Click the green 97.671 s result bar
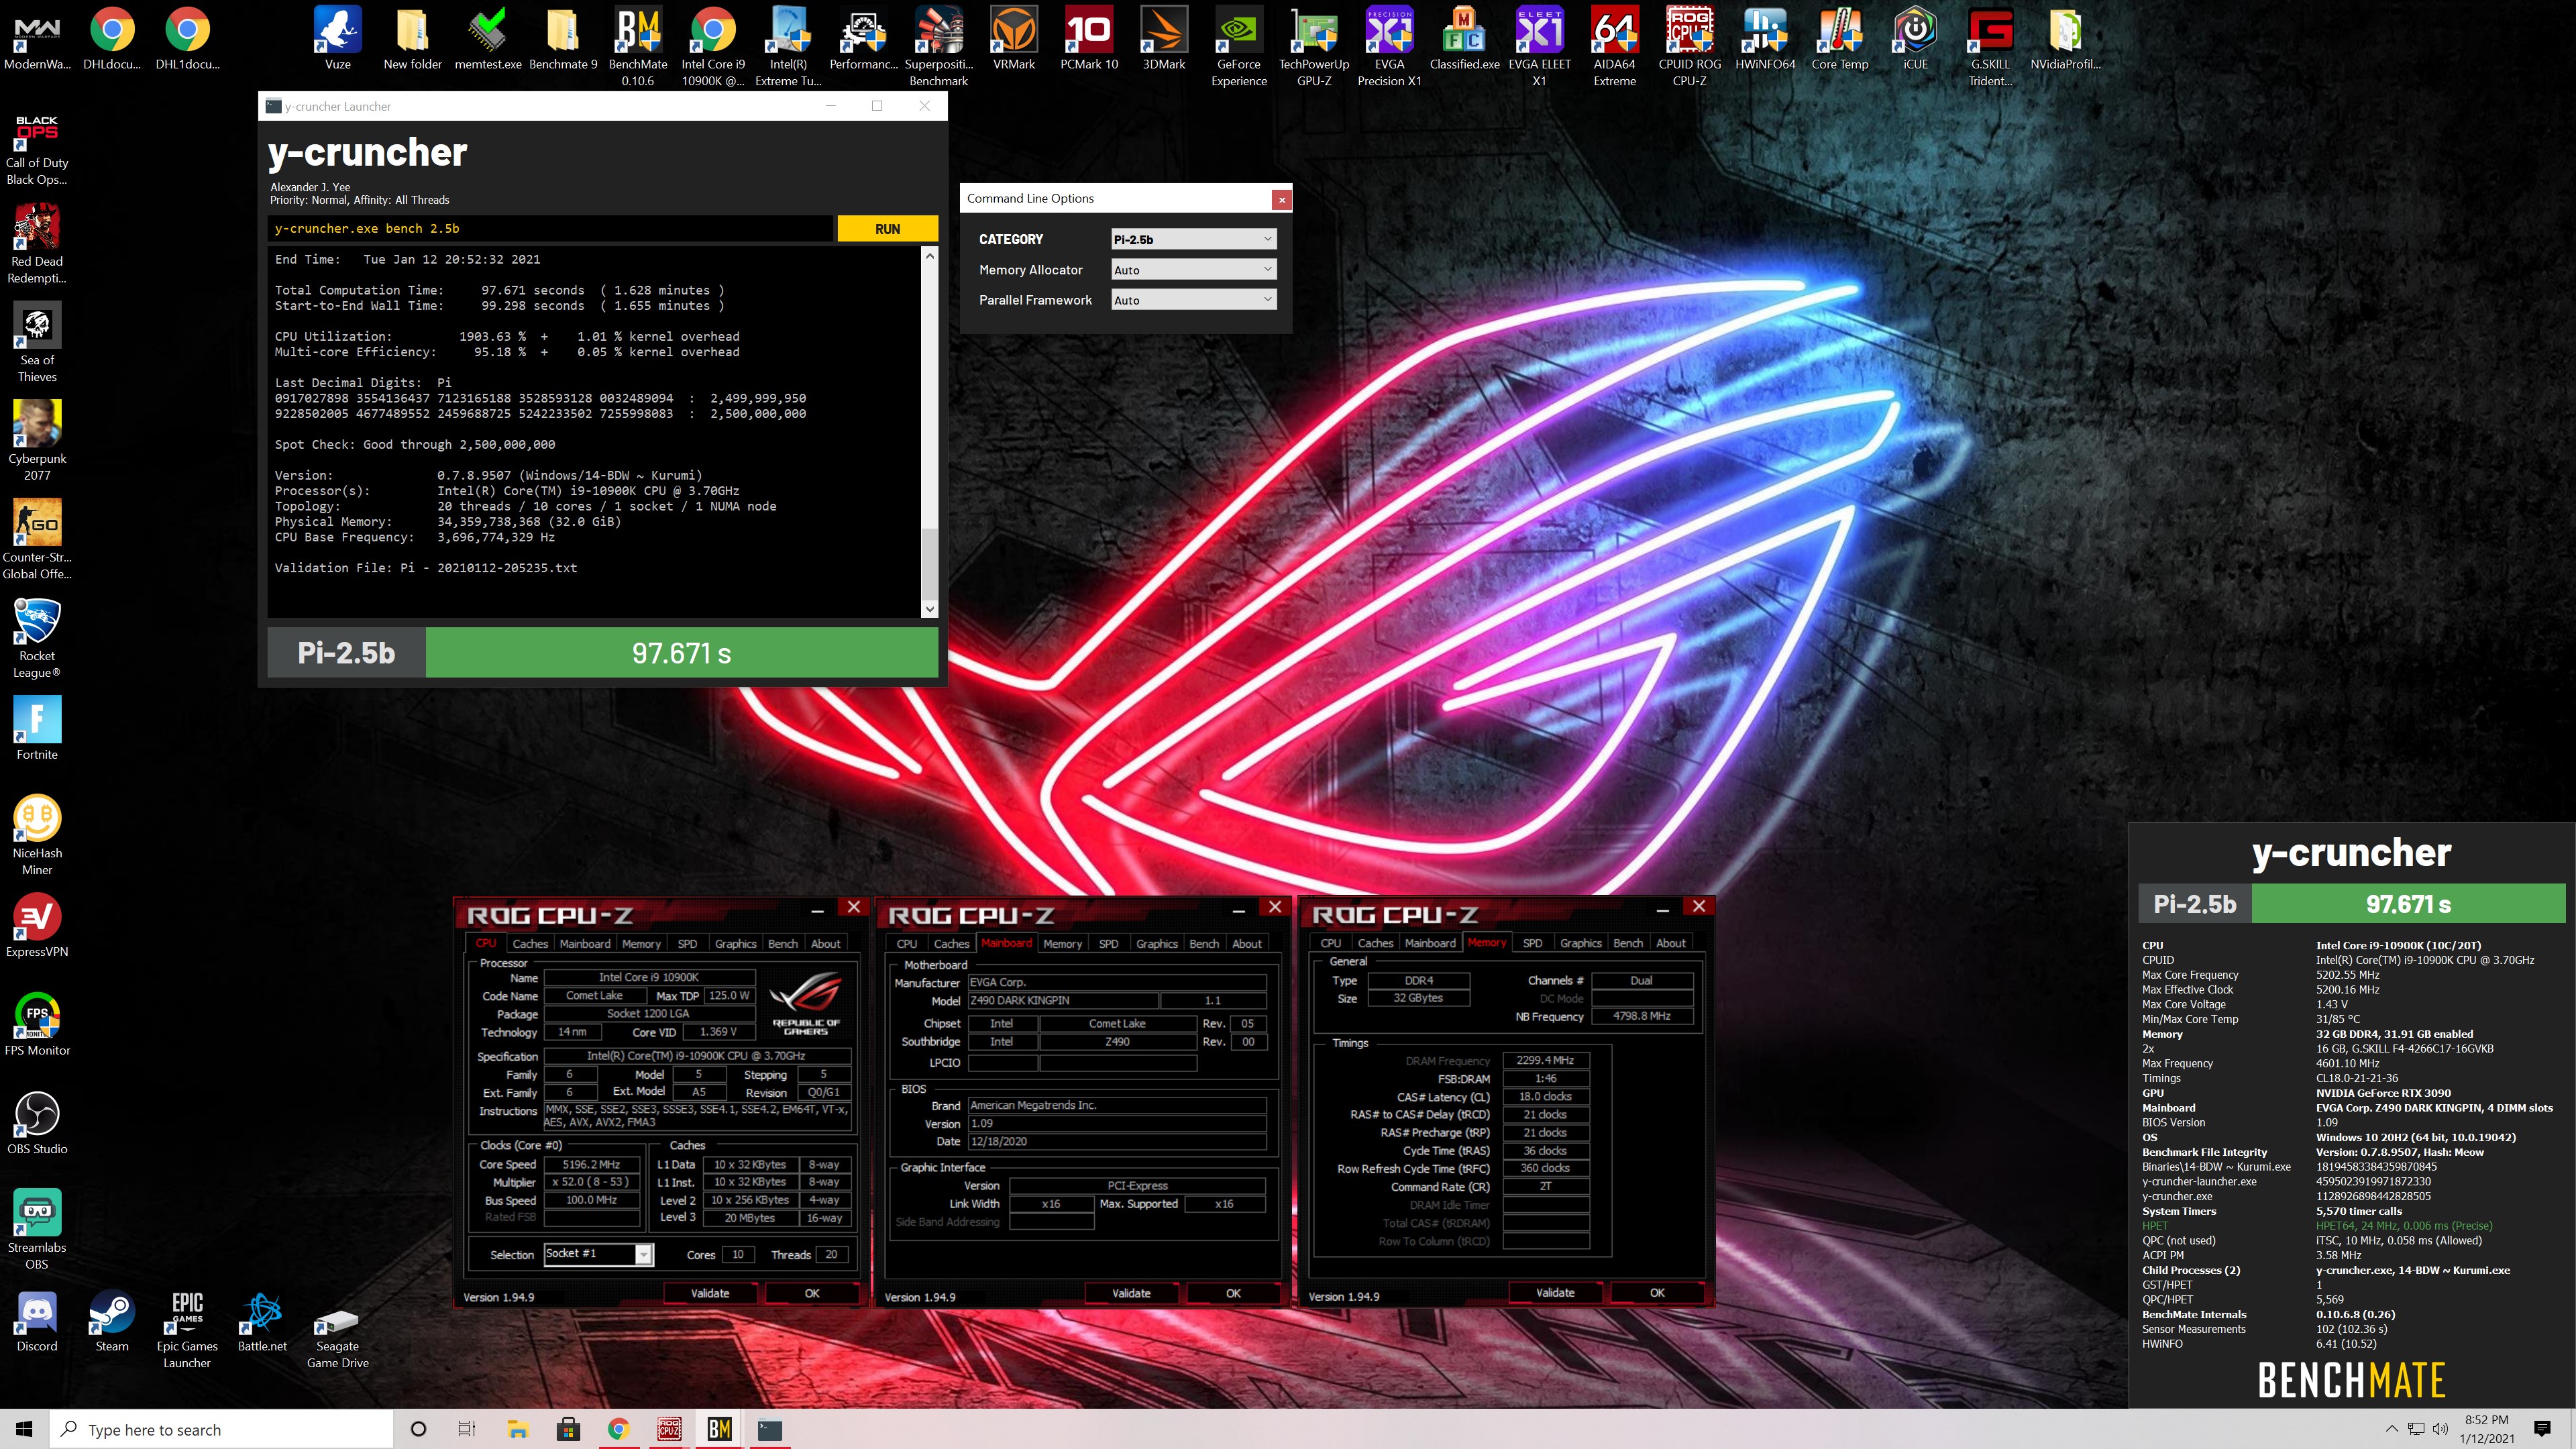2576x1449 pixels. 681,653
